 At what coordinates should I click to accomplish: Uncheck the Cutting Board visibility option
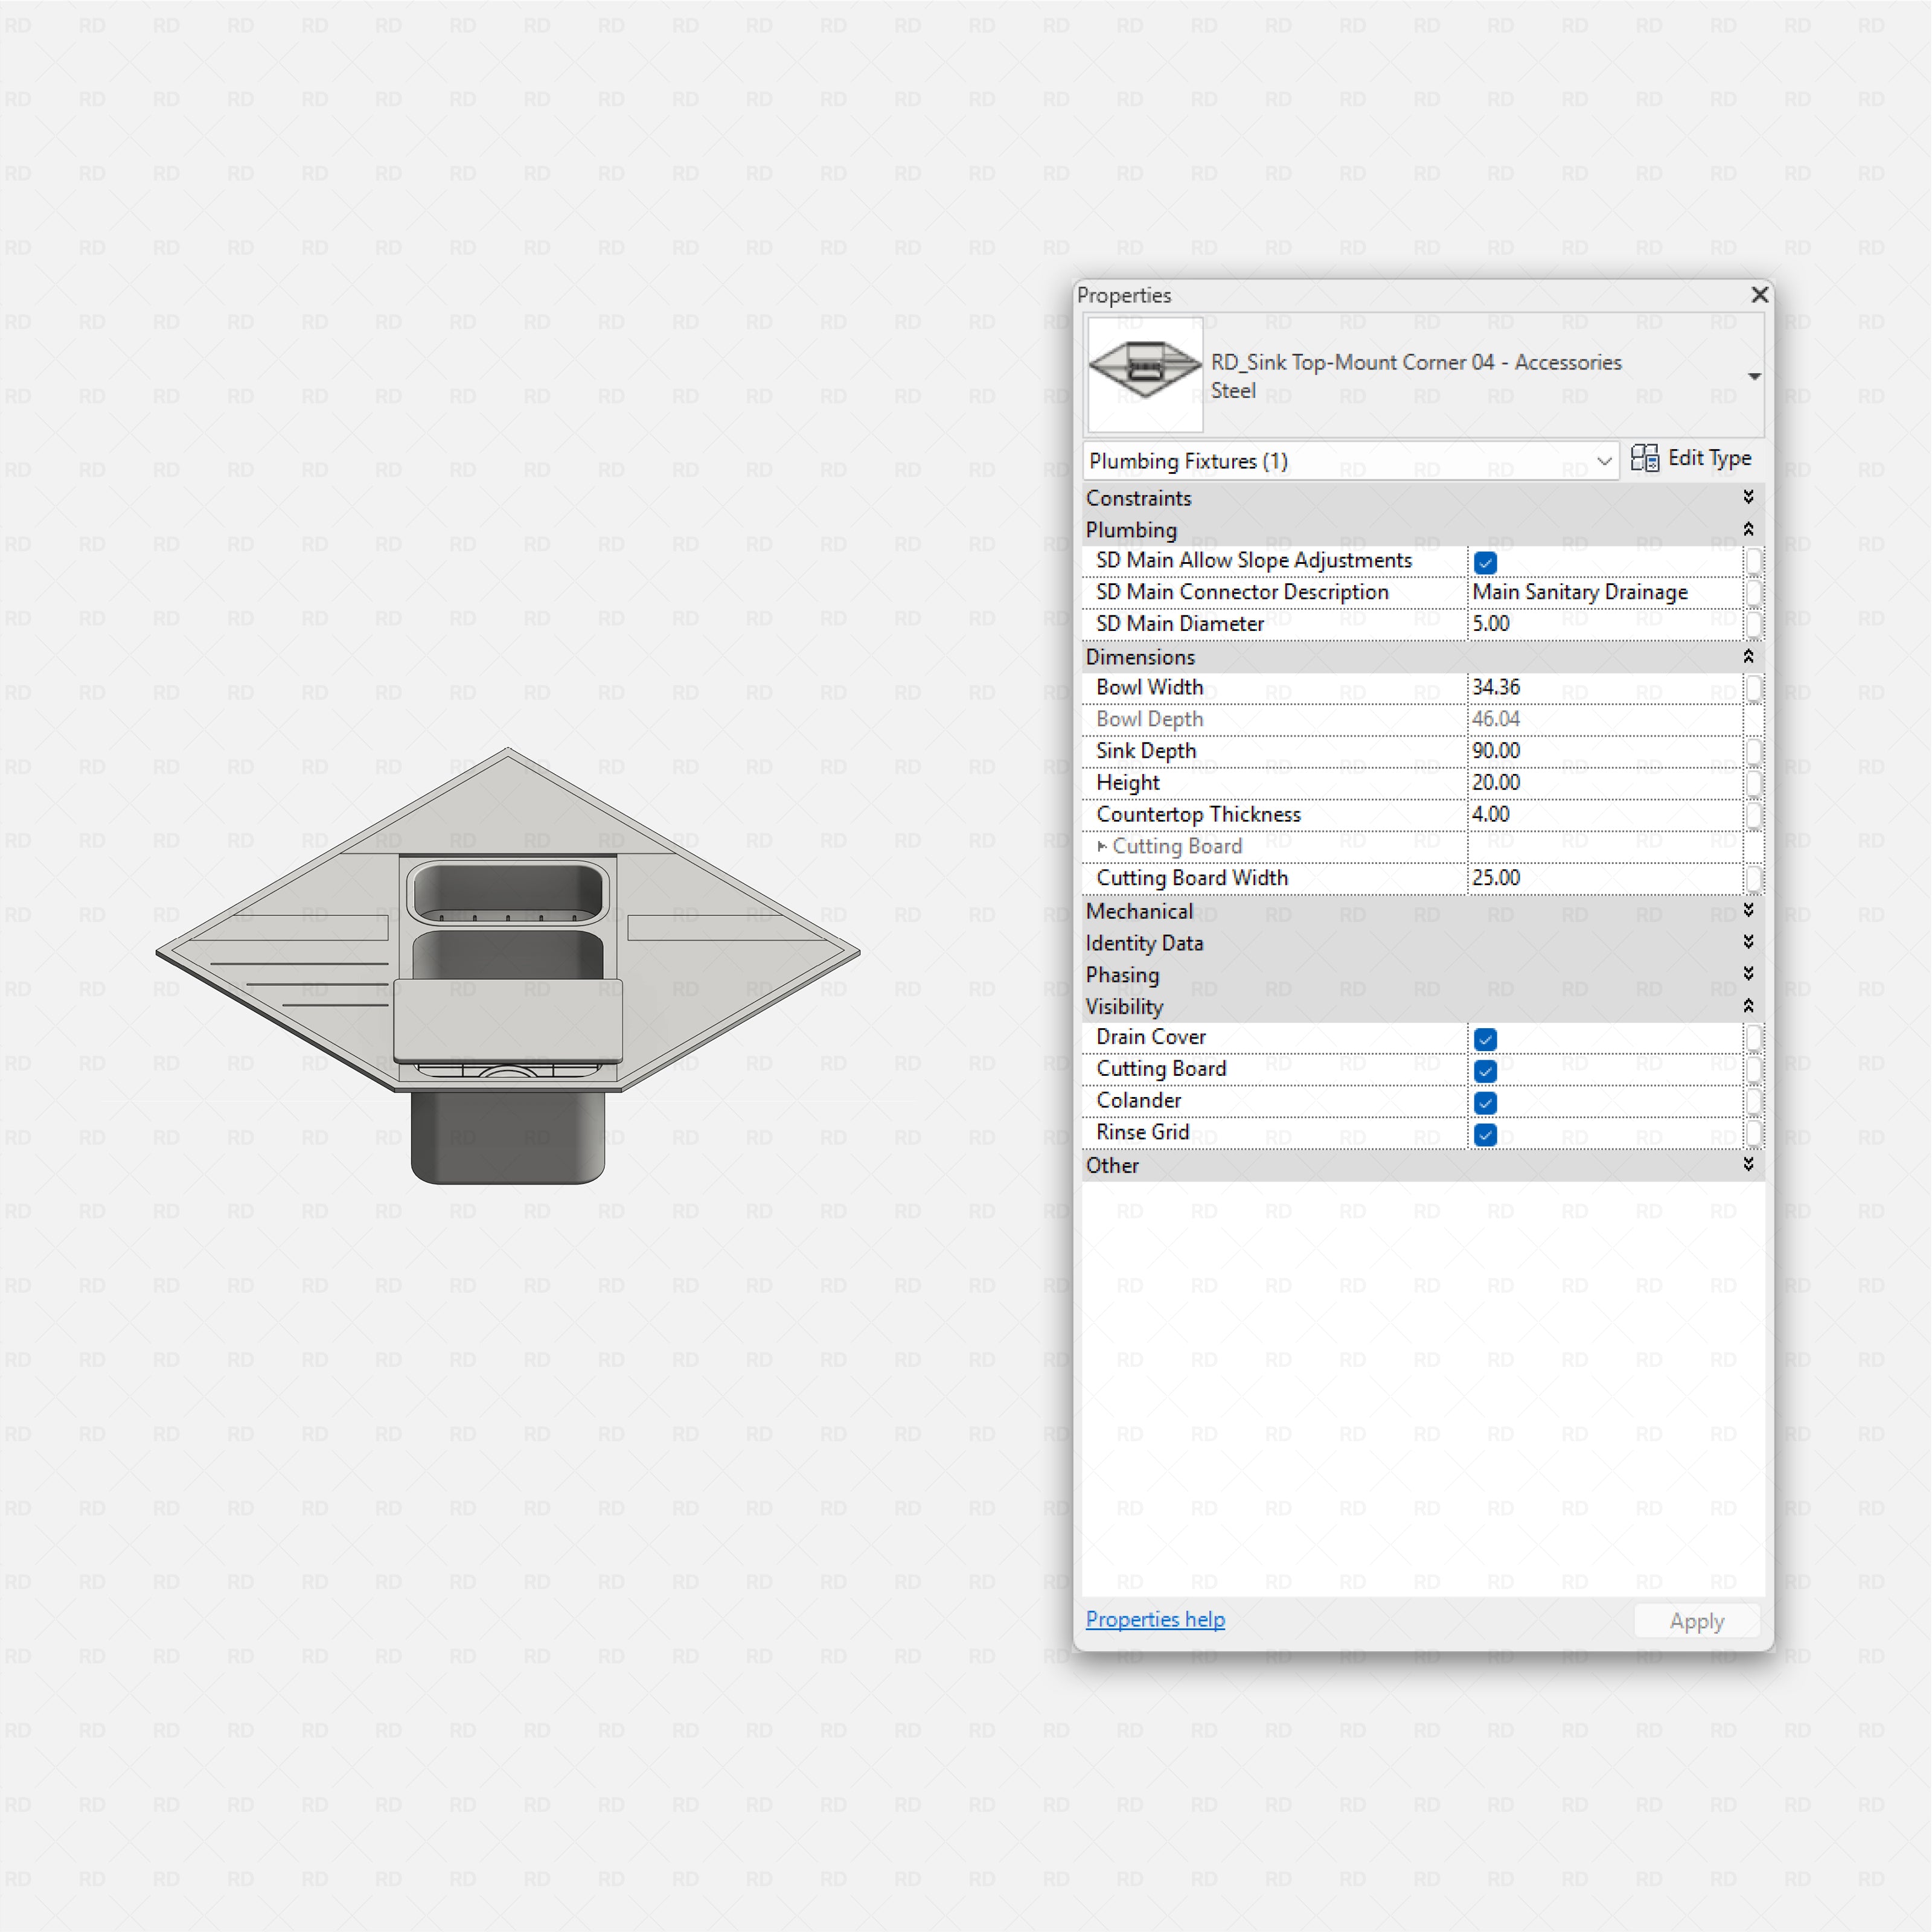1485,1070
